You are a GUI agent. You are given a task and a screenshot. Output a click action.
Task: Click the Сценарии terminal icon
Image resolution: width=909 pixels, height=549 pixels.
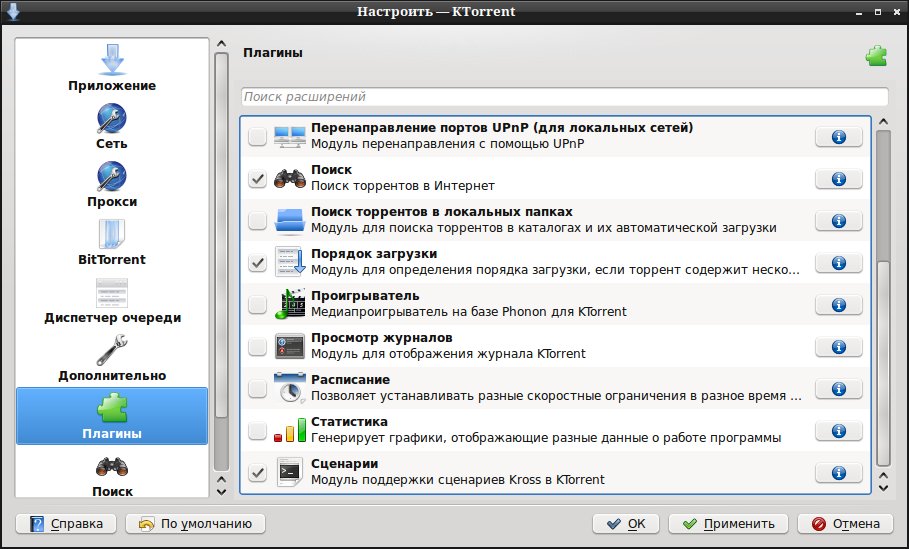289,472
